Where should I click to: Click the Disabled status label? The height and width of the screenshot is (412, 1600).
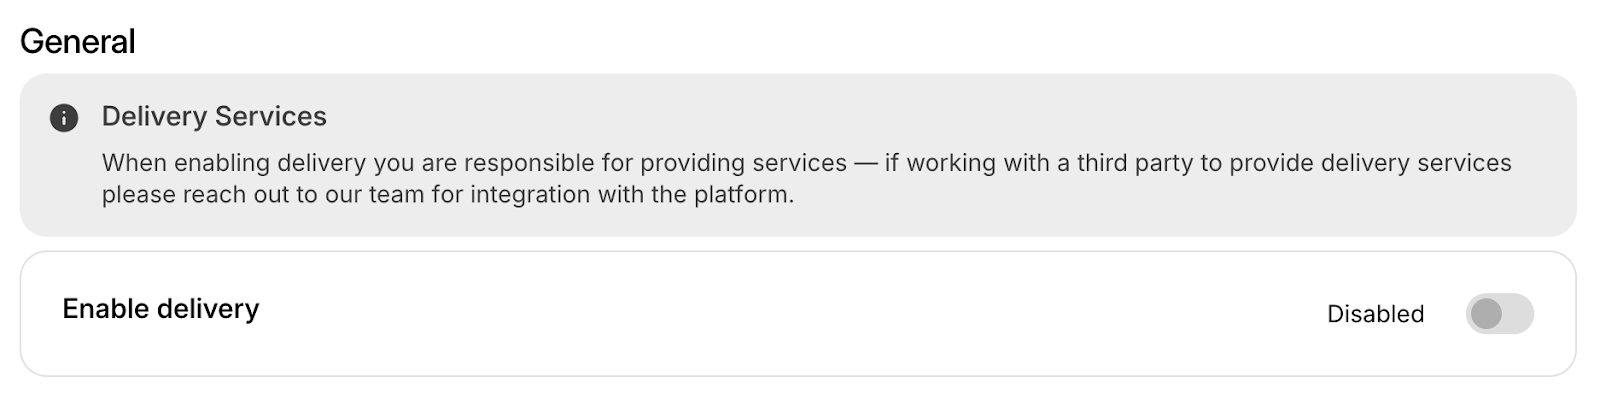pyautogui.click(x=1375, y=314)
